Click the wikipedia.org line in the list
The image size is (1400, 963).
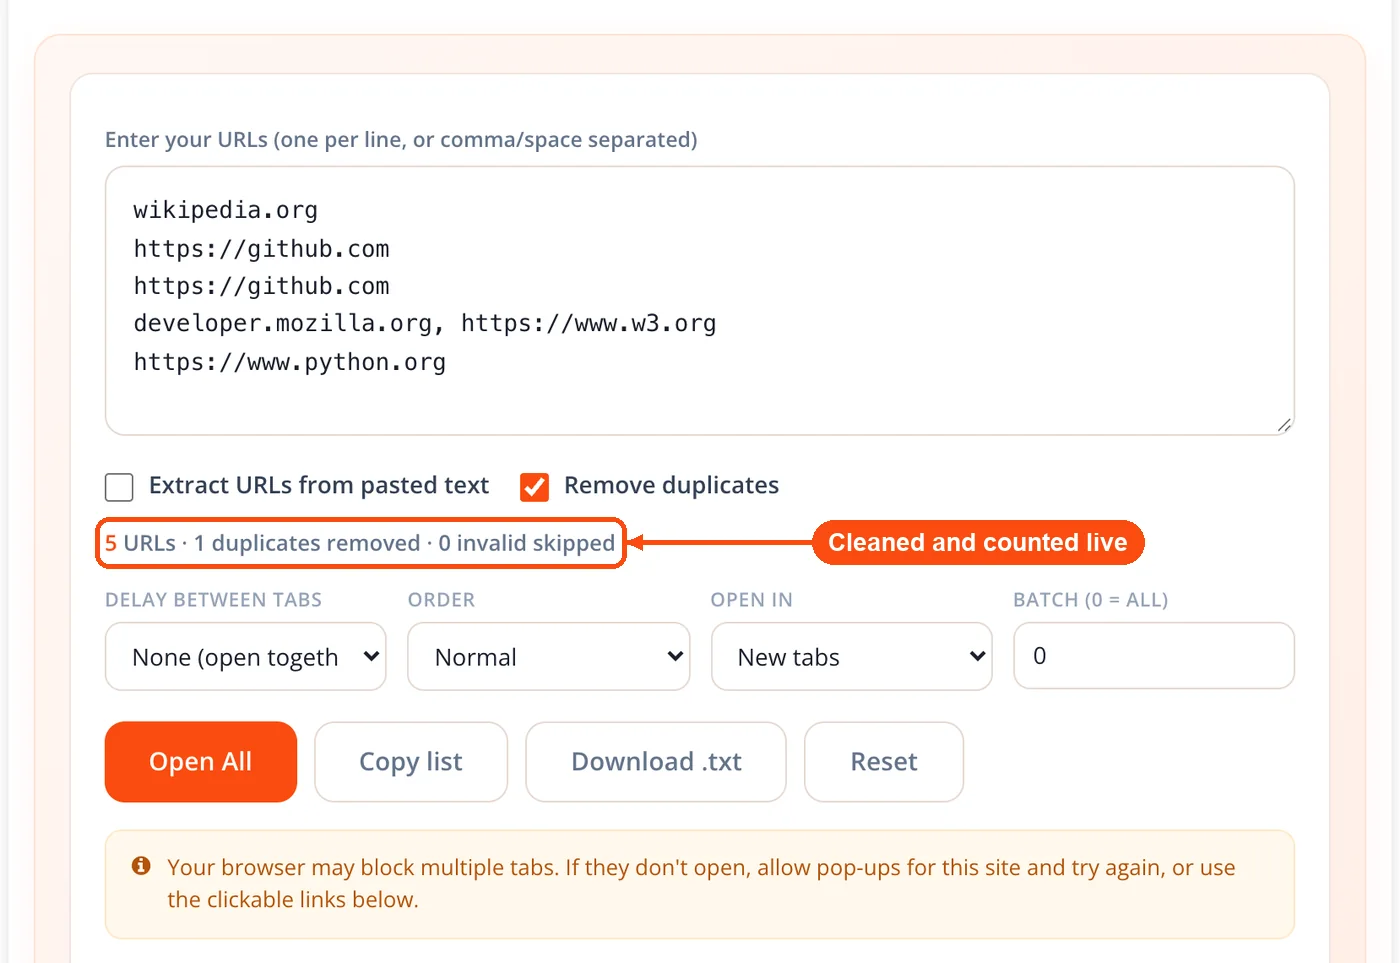click(x=226, y=210)
